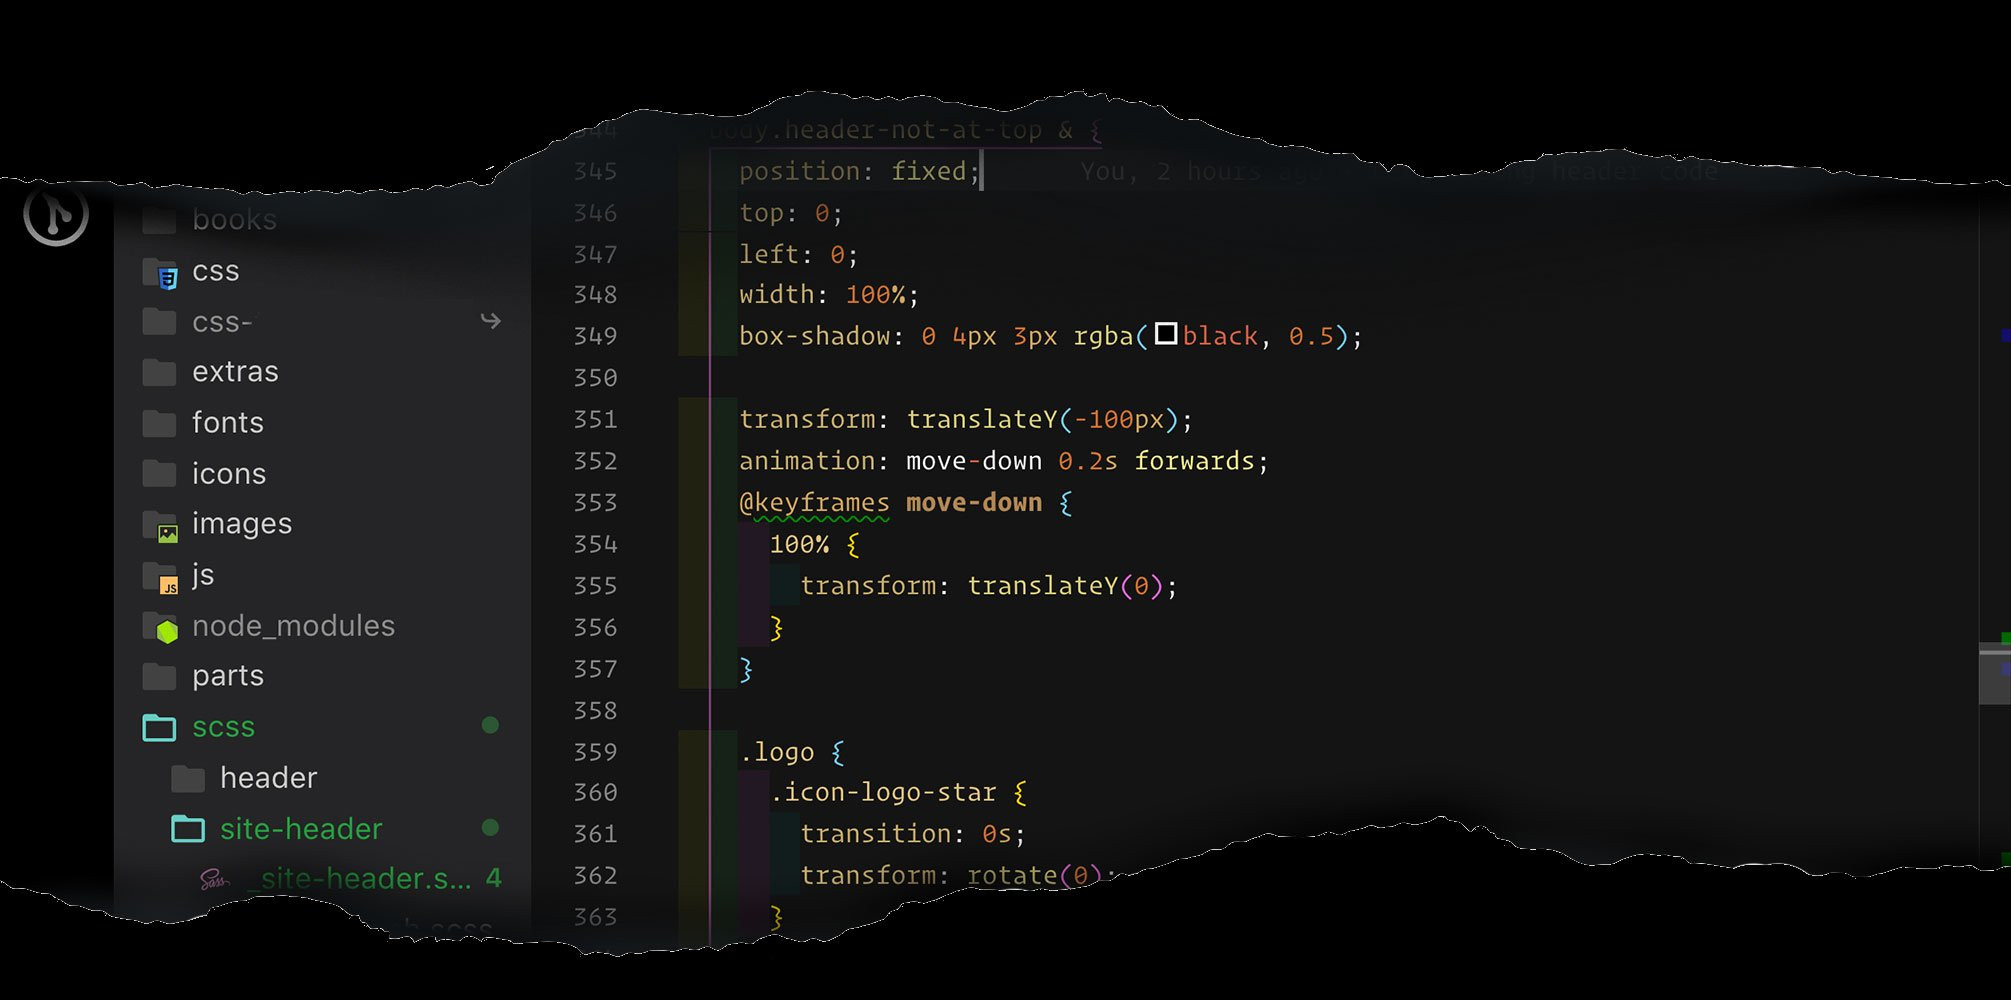This screenshot has width=2011, height=1000.
Task: Click the problems badge 4 on _site-header file
Action: coord(493,878)
